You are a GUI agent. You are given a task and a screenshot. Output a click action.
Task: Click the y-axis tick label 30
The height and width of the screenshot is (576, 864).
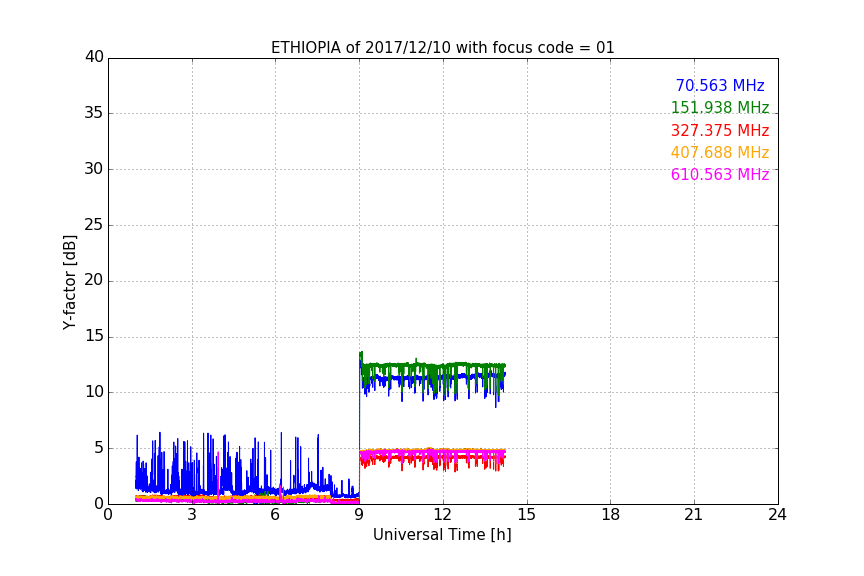(94, 169)
